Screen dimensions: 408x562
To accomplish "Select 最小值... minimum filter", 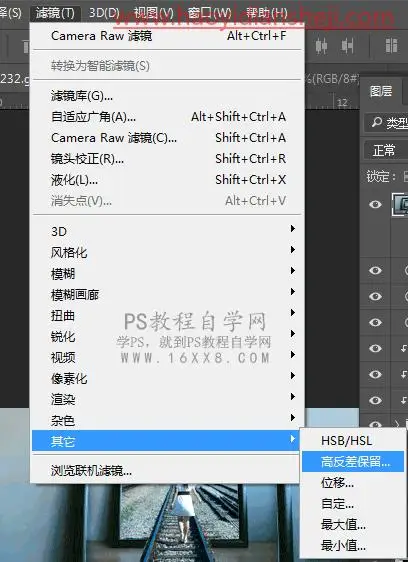I will 353,546.
